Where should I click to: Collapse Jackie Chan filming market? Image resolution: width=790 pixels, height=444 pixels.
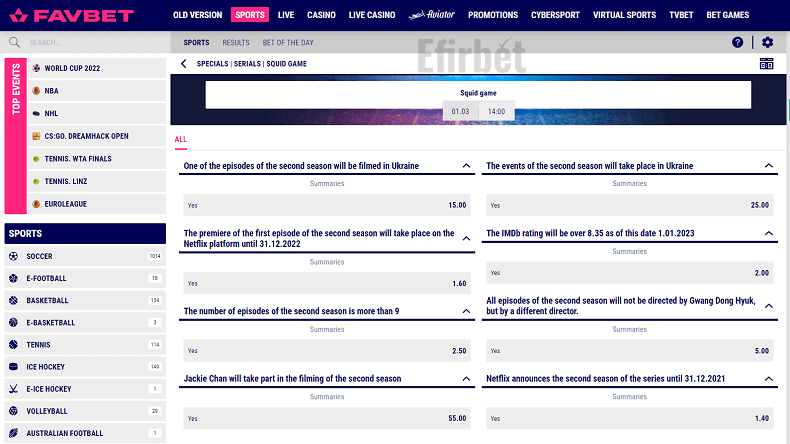coord(467,379)
